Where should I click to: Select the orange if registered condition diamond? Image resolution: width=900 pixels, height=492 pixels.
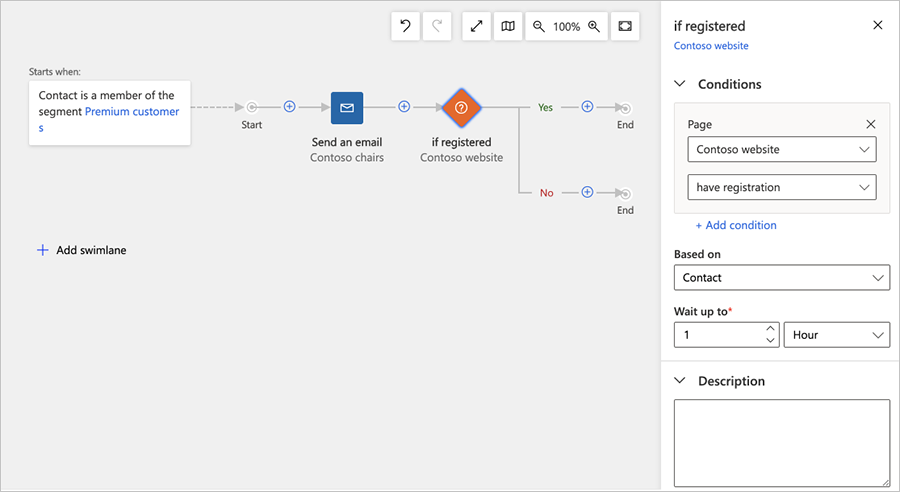(x=461, y=108)
